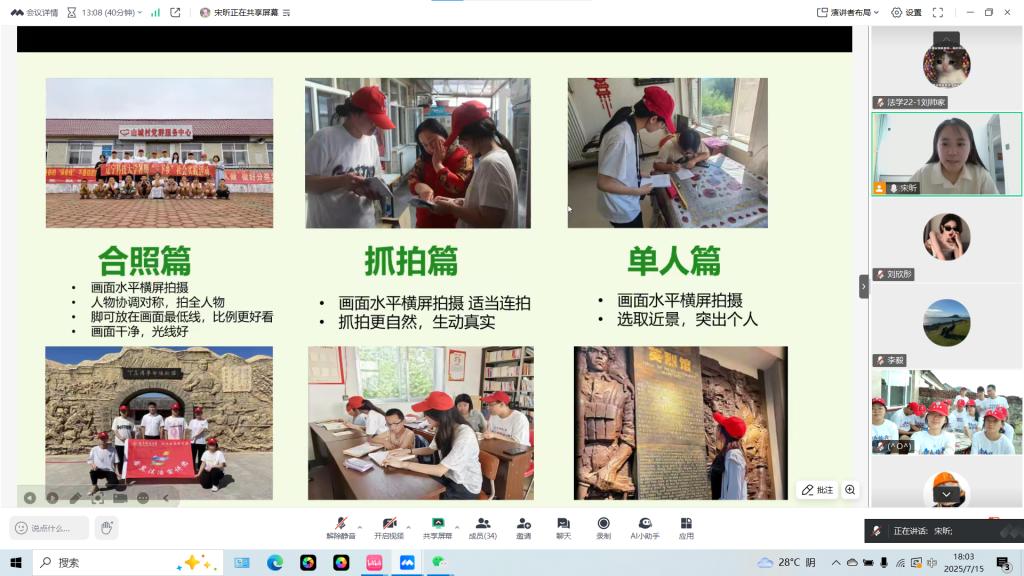
Task: Launch the AI小助手 assistant
Action: point(645,527)
